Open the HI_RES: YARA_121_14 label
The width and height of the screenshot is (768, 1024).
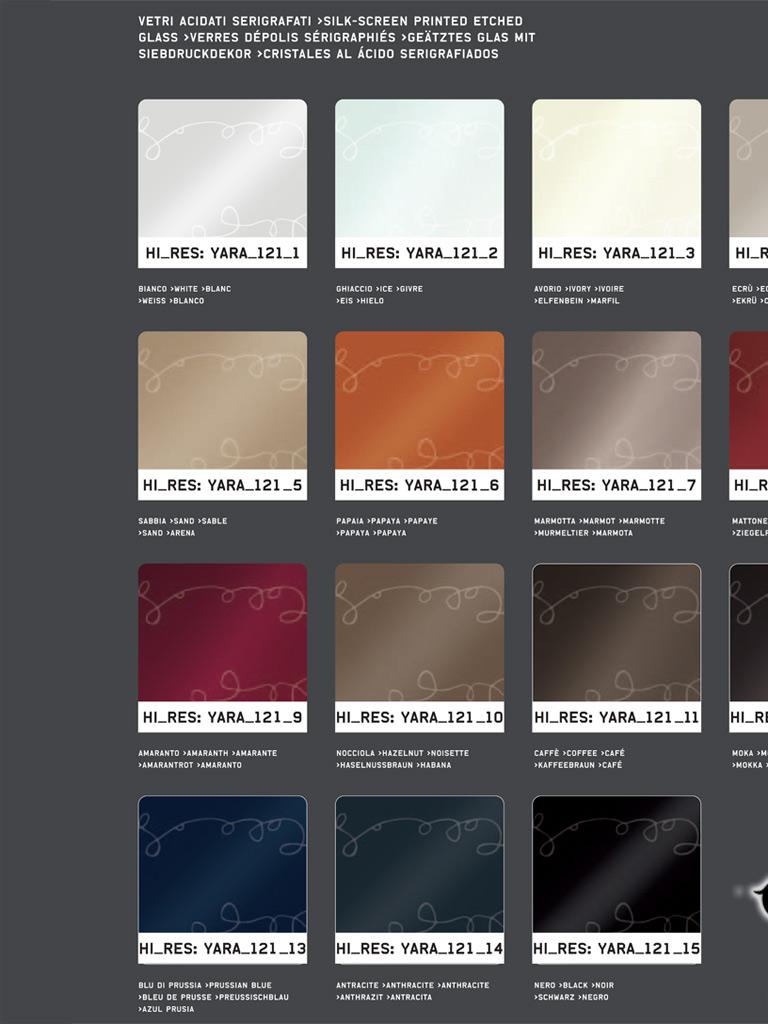point(419,948)
